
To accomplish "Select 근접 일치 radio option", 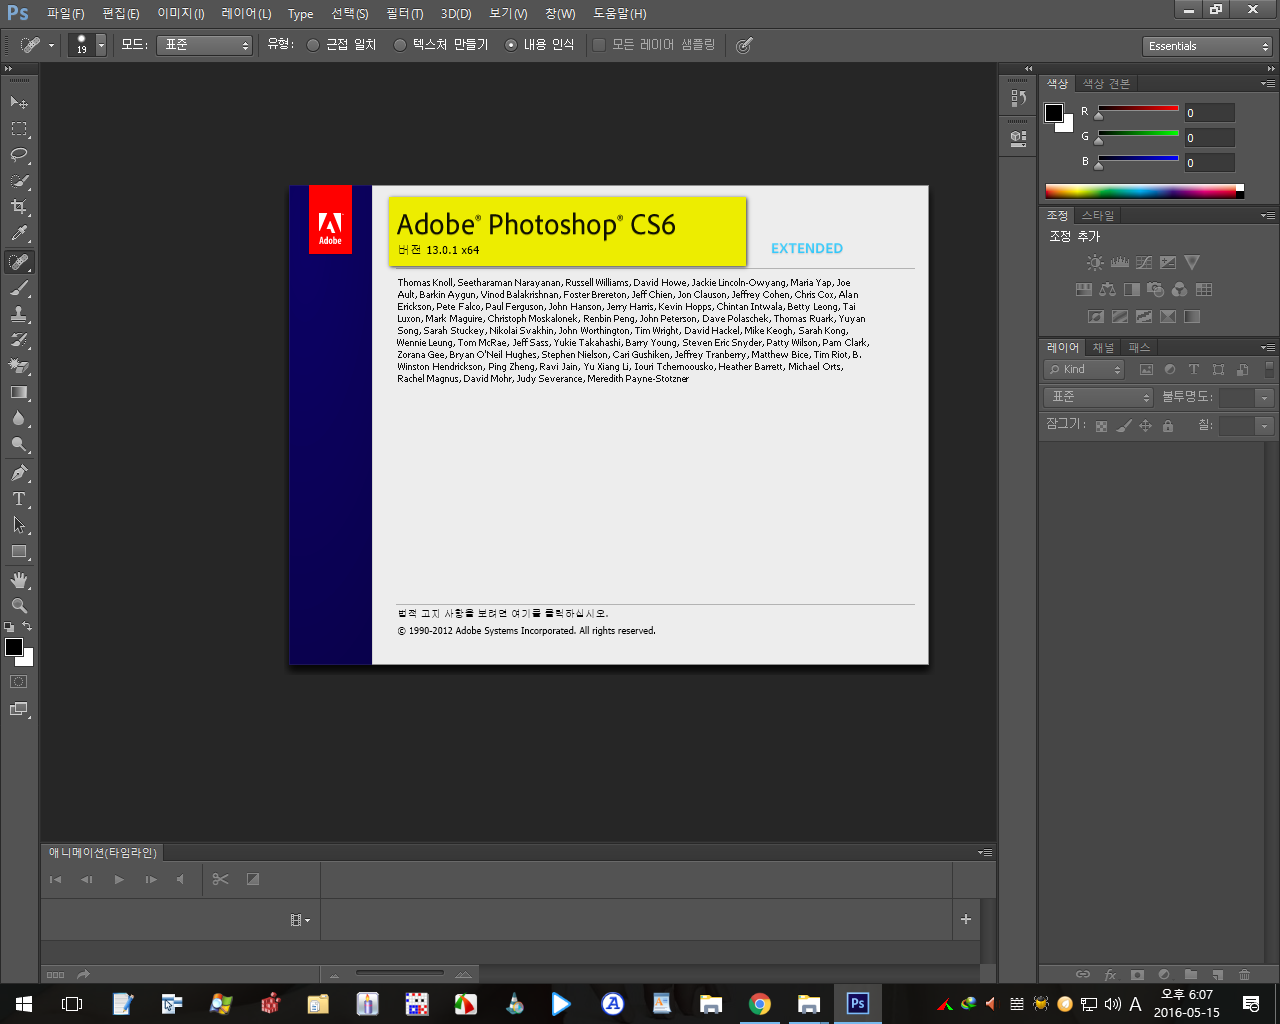I will click(x=342, y=45).
